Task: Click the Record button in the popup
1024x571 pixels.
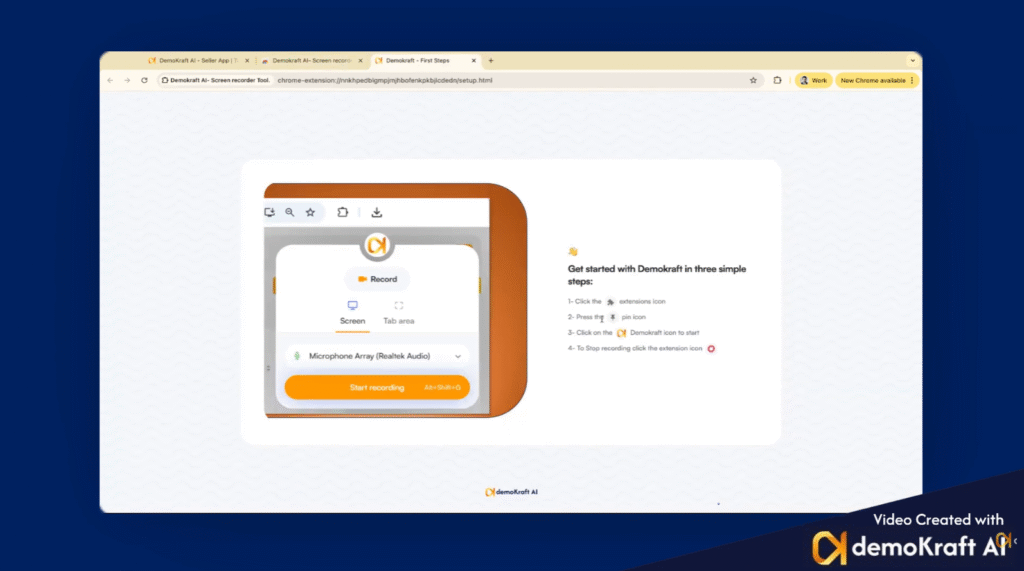Action: 377,279
